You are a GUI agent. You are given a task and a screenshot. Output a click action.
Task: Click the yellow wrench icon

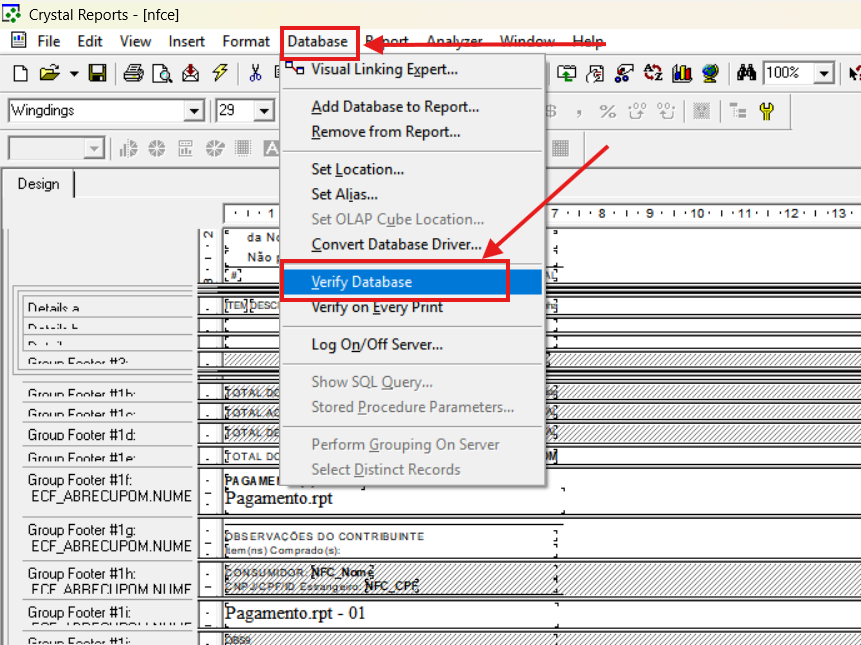click(766, 111)
